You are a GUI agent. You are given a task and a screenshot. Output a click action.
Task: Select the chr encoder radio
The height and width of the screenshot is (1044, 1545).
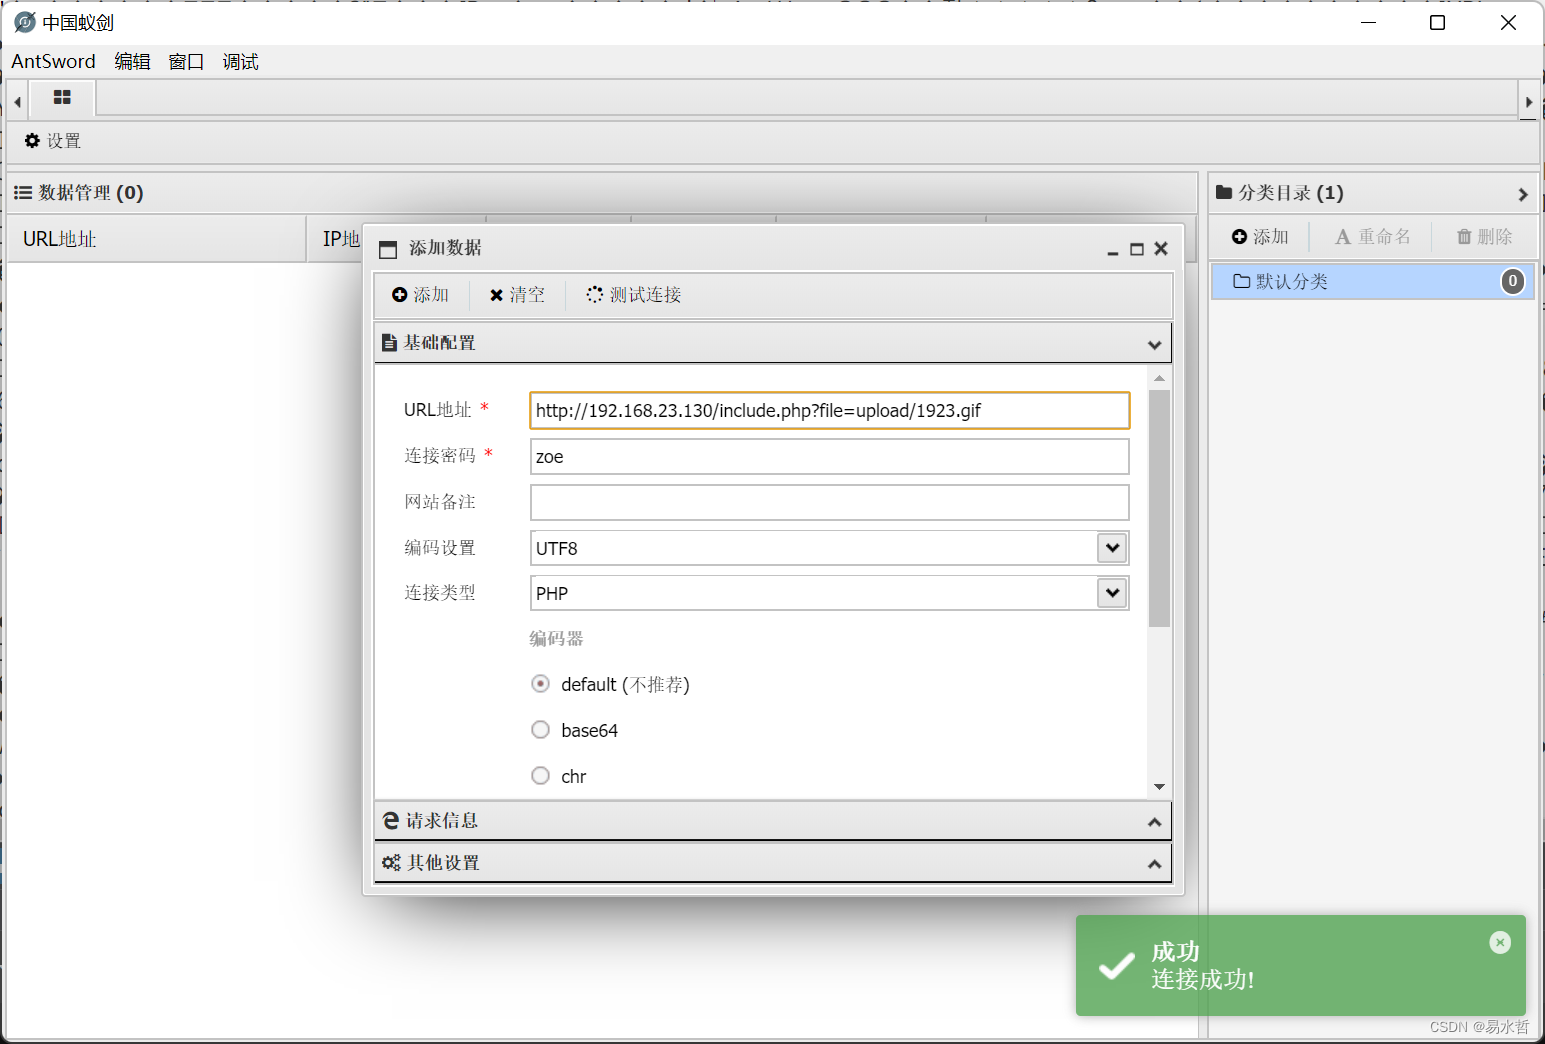pos(540,776)
